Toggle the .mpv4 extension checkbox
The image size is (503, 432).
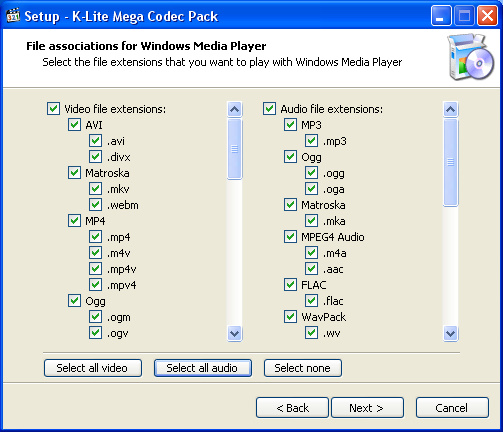click(95, 285)
